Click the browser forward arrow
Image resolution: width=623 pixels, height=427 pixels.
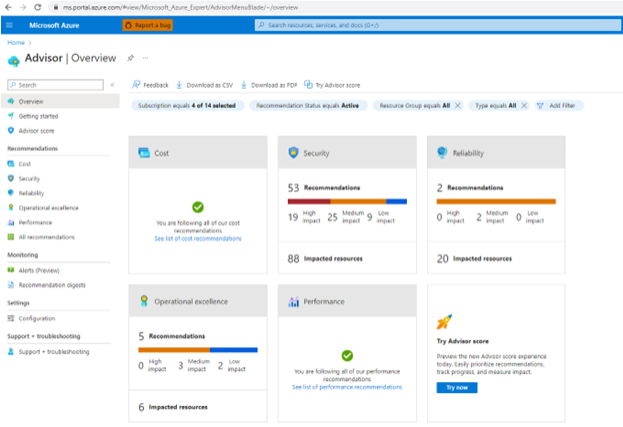tap(23, 7)
